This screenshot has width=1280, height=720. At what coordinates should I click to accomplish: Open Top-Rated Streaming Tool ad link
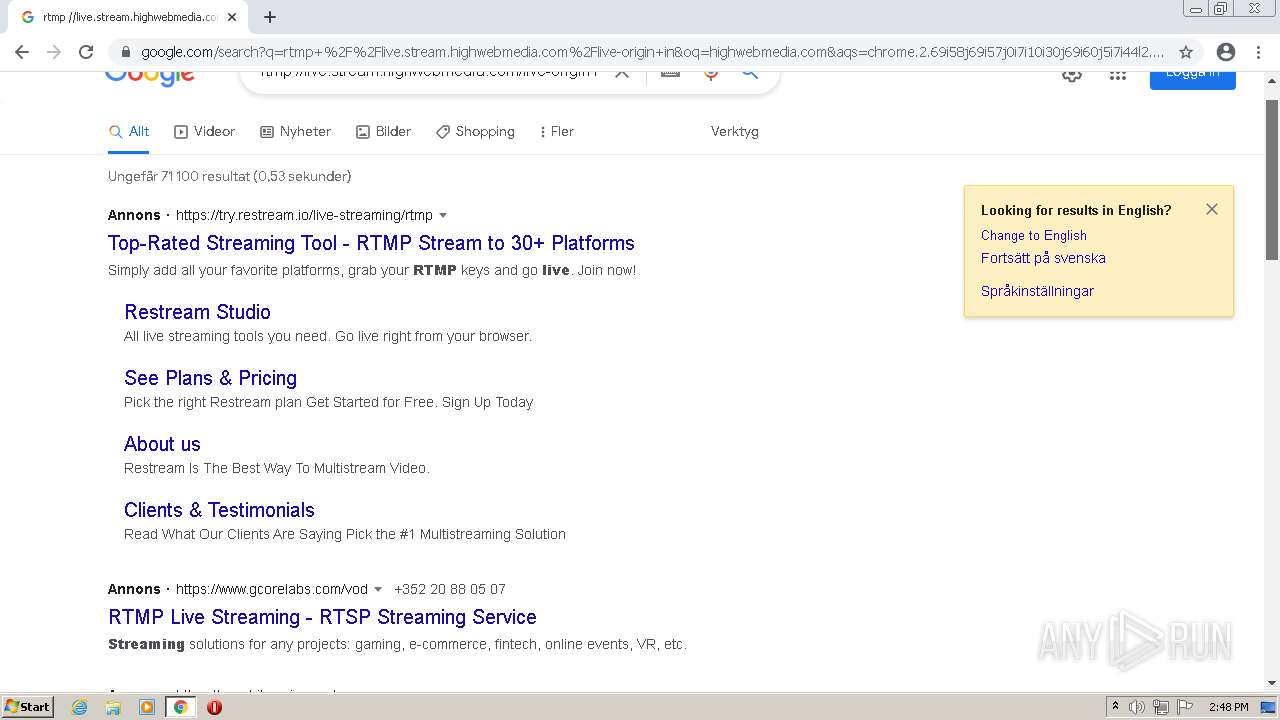pos(371,243)
